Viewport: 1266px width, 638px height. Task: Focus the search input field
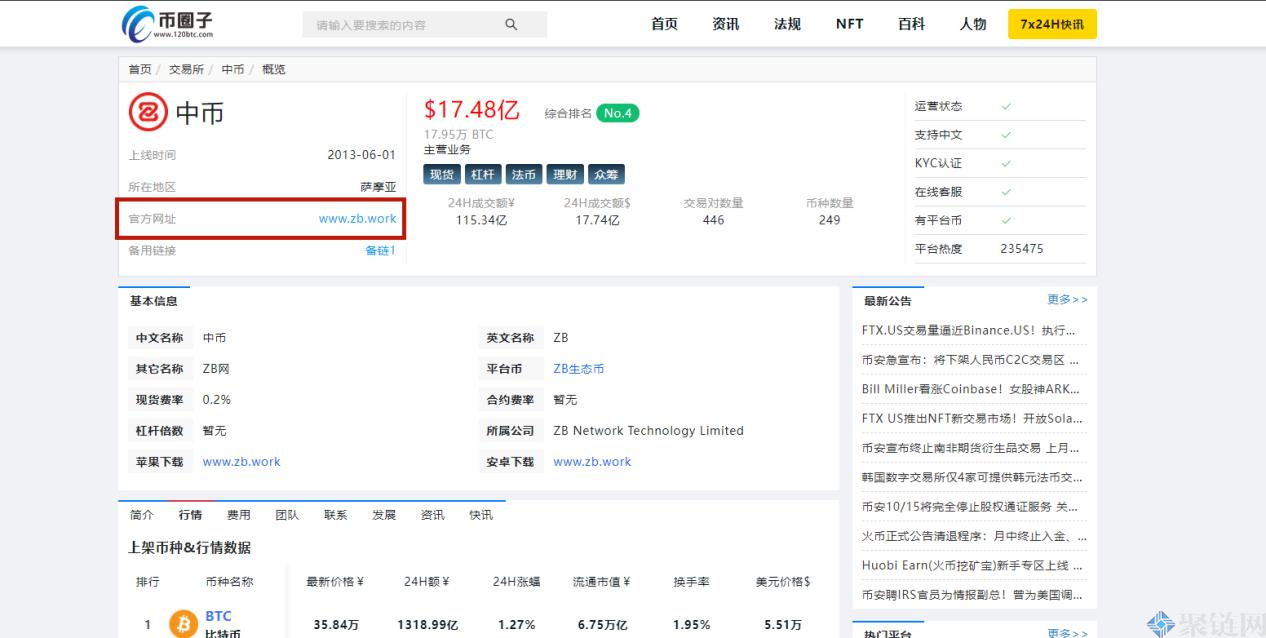[424, 25]
